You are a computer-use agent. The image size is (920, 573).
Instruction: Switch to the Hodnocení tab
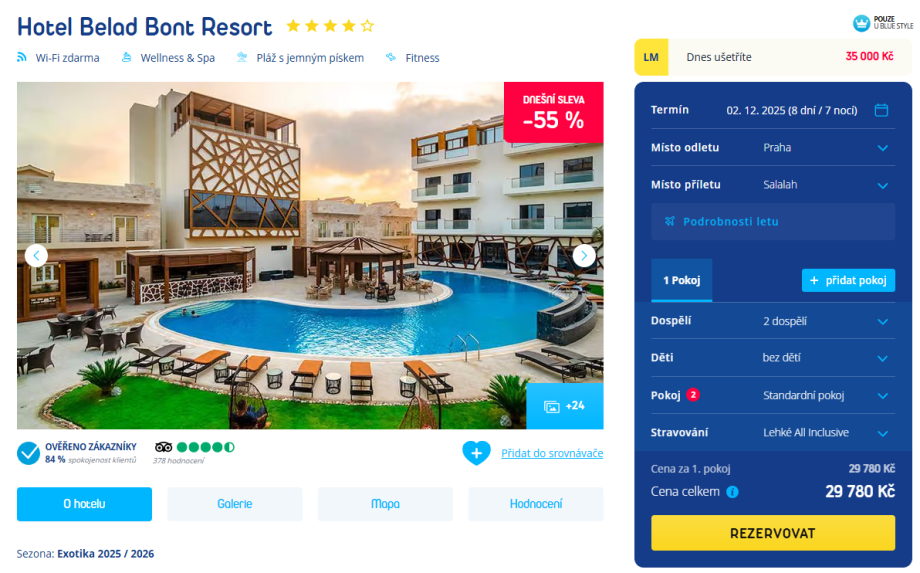[536, 504]
